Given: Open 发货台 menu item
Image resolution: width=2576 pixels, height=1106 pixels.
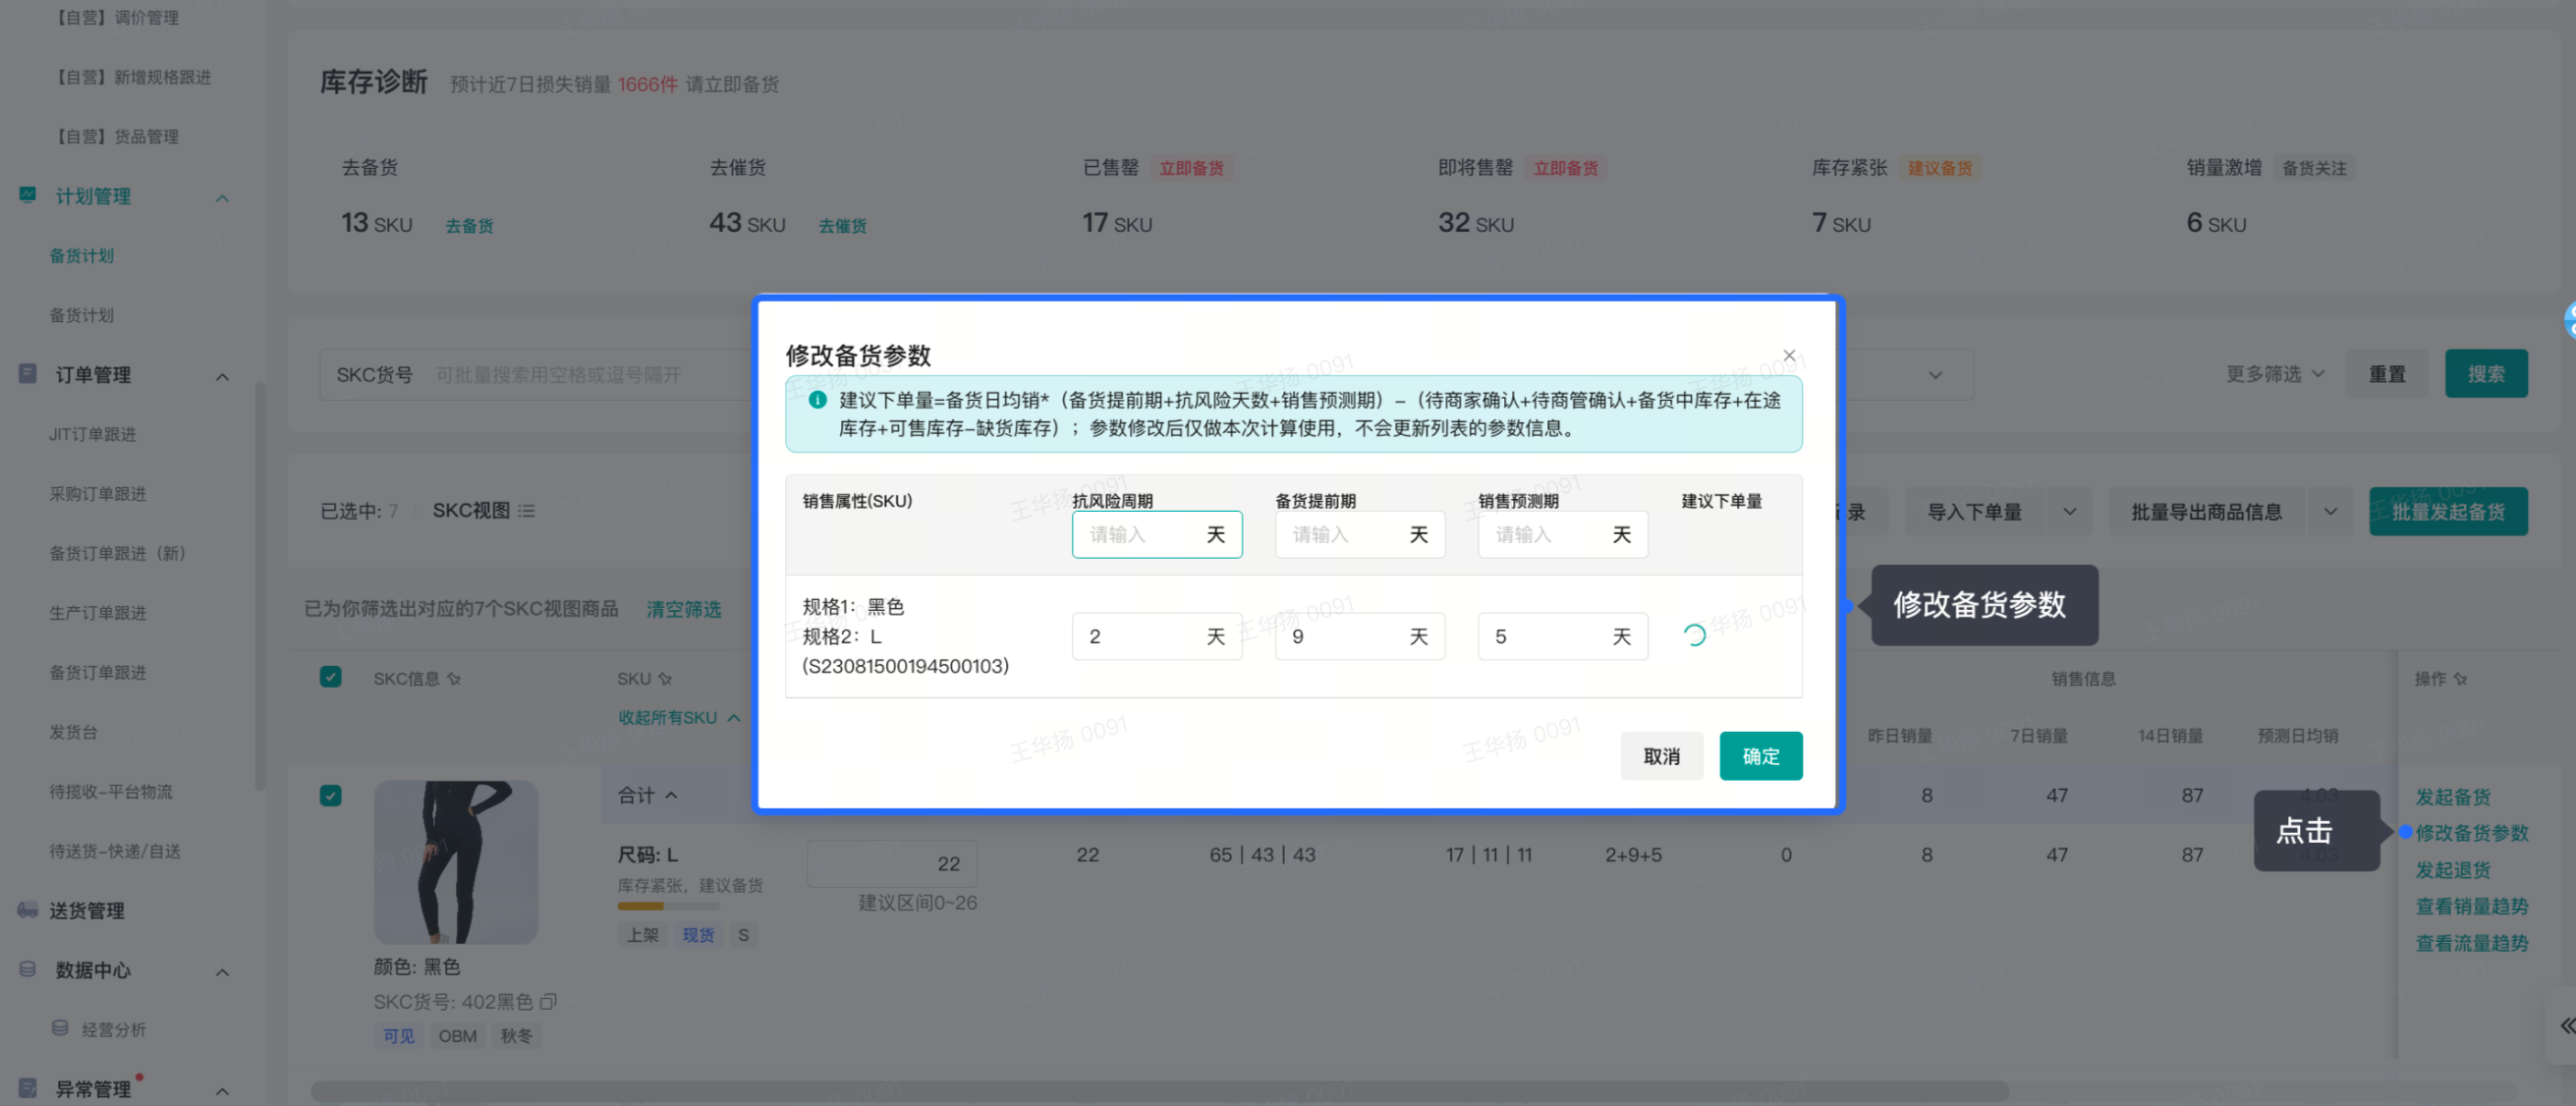Looking at the screenshot, I should [74, 731].
